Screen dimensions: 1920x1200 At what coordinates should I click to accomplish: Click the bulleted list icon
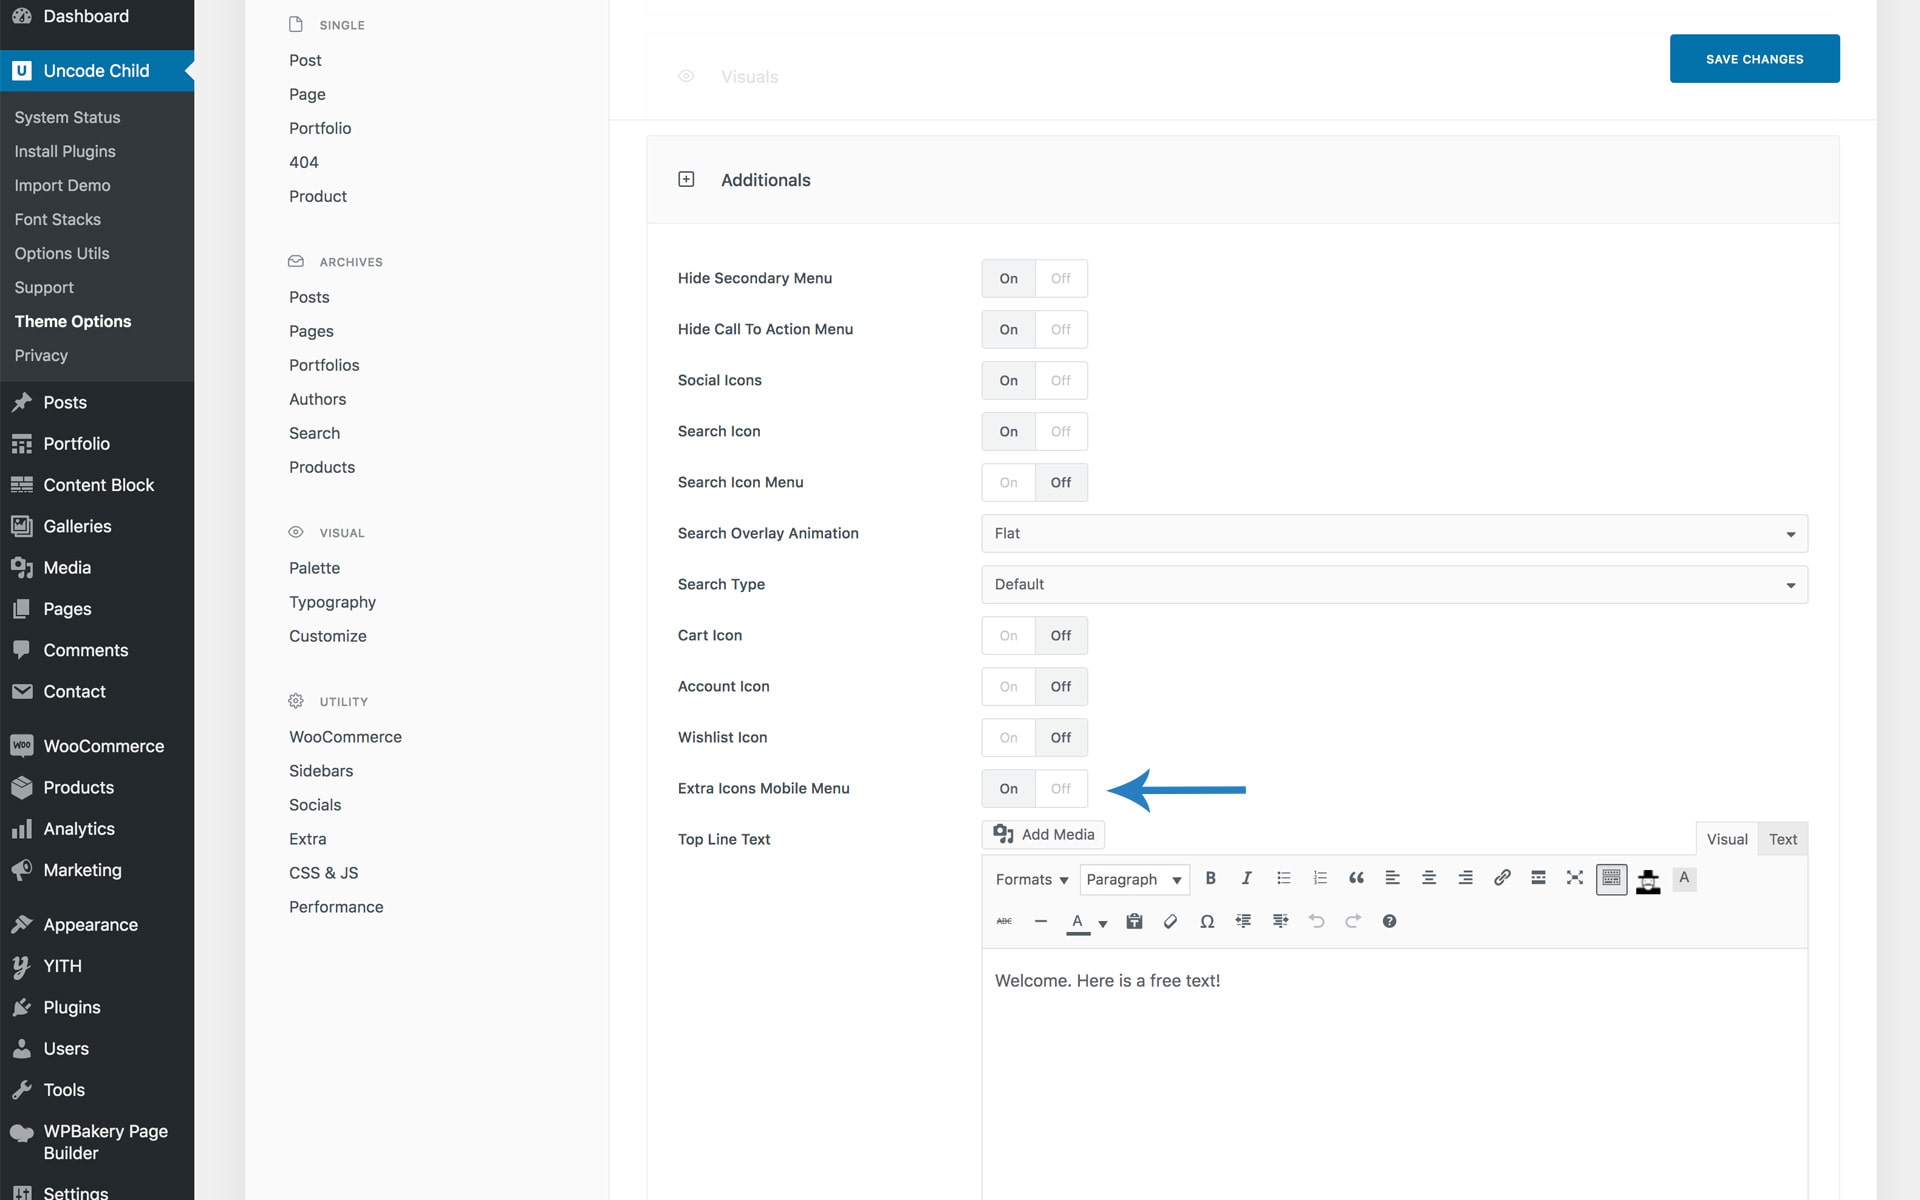coord(1283,878)
